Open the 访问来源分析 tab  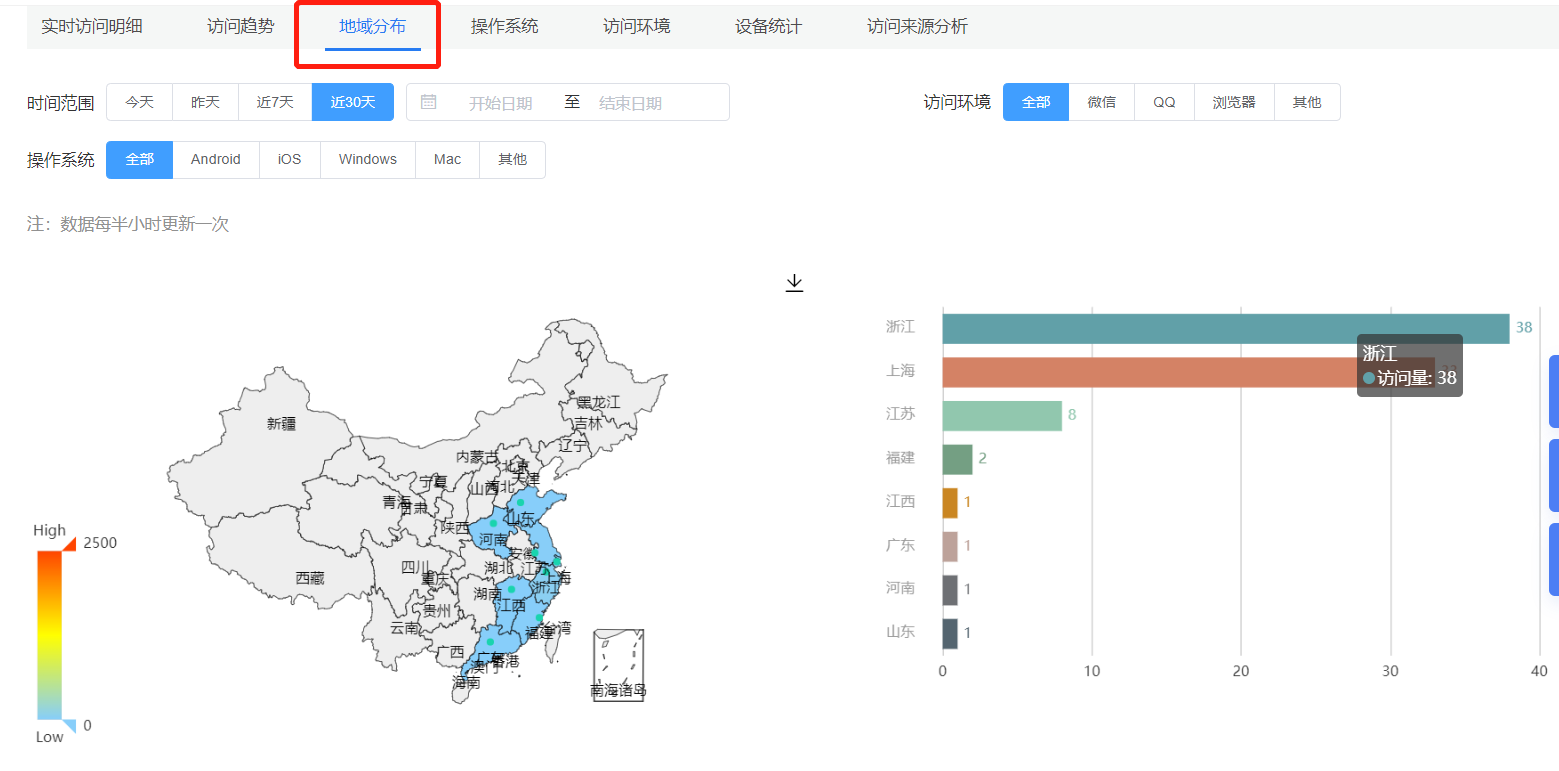pos(917,27)
